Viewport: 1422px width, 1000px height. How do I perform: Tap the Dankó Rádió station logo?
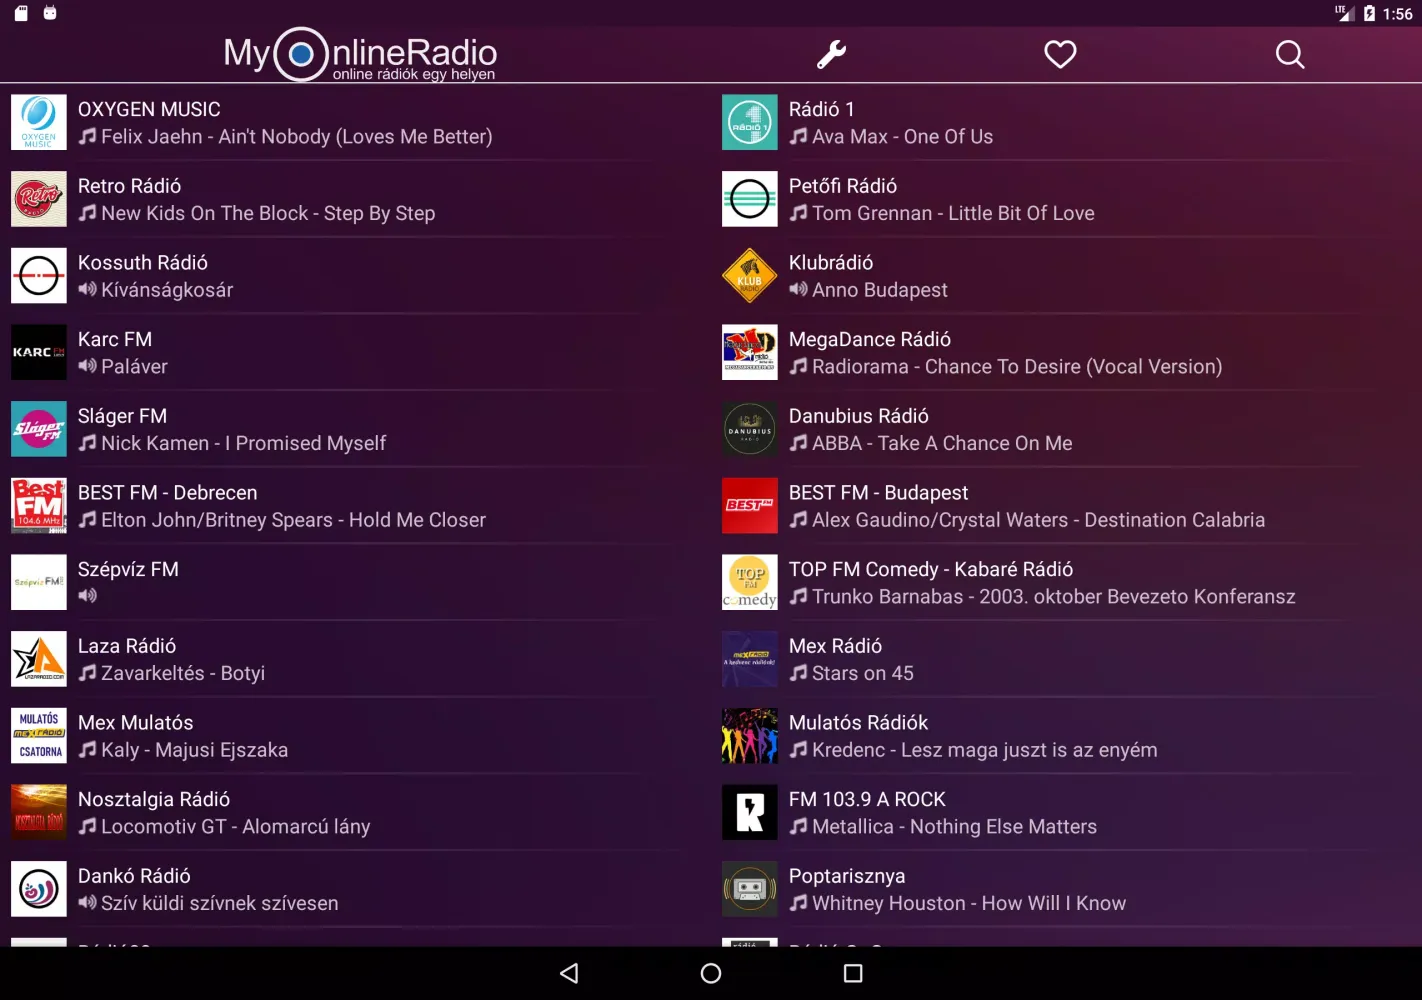click(39, 889)
